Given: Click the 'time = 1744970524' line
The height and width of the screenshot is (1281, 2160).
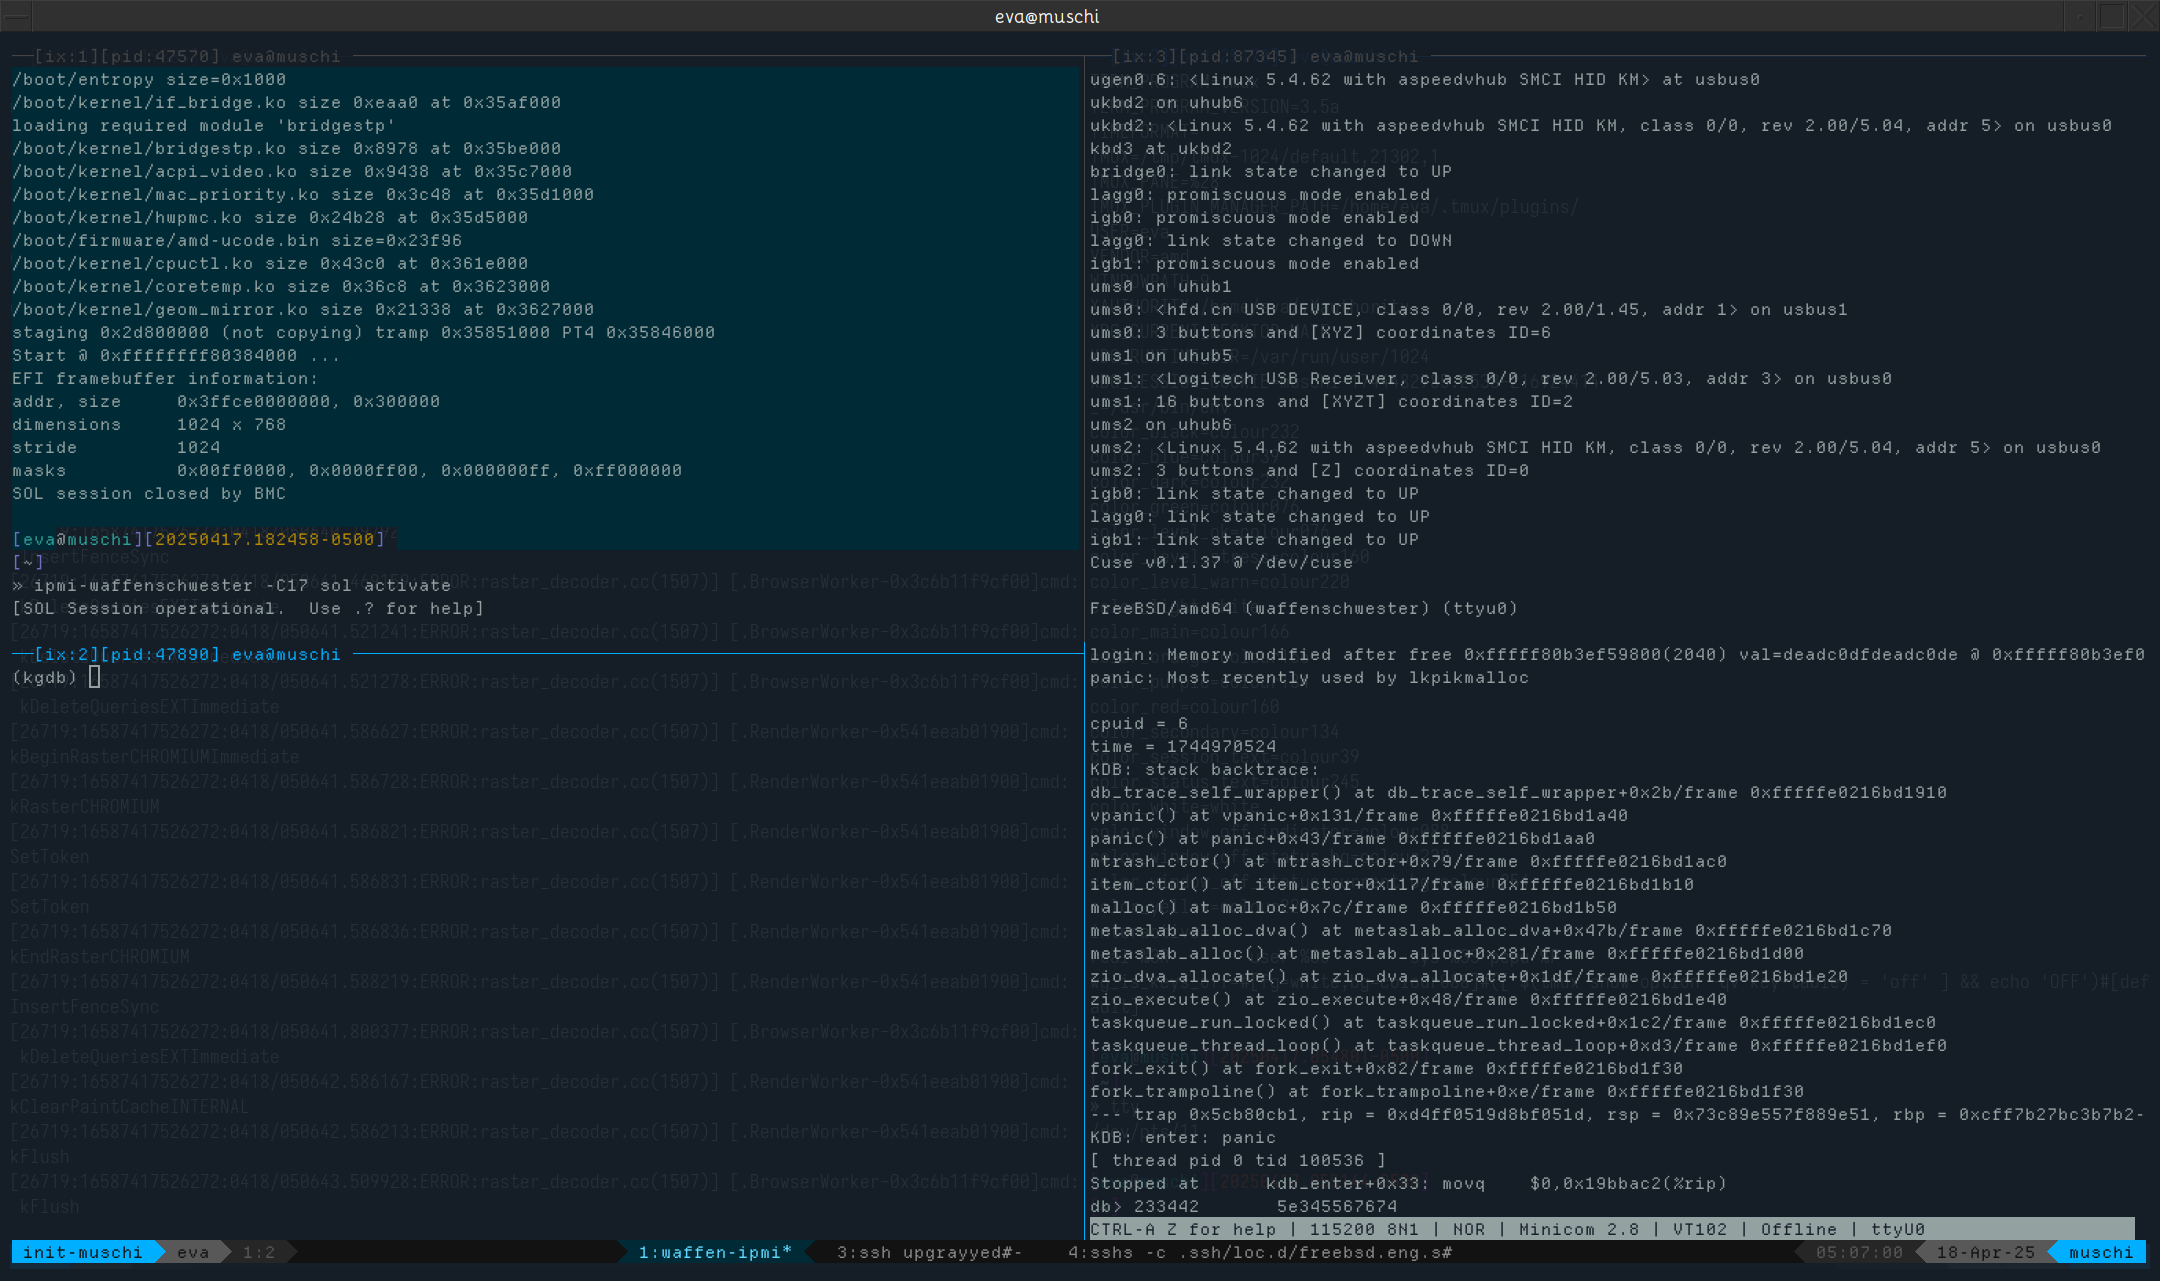Looking at the screenshot, I should [1183, 746].
